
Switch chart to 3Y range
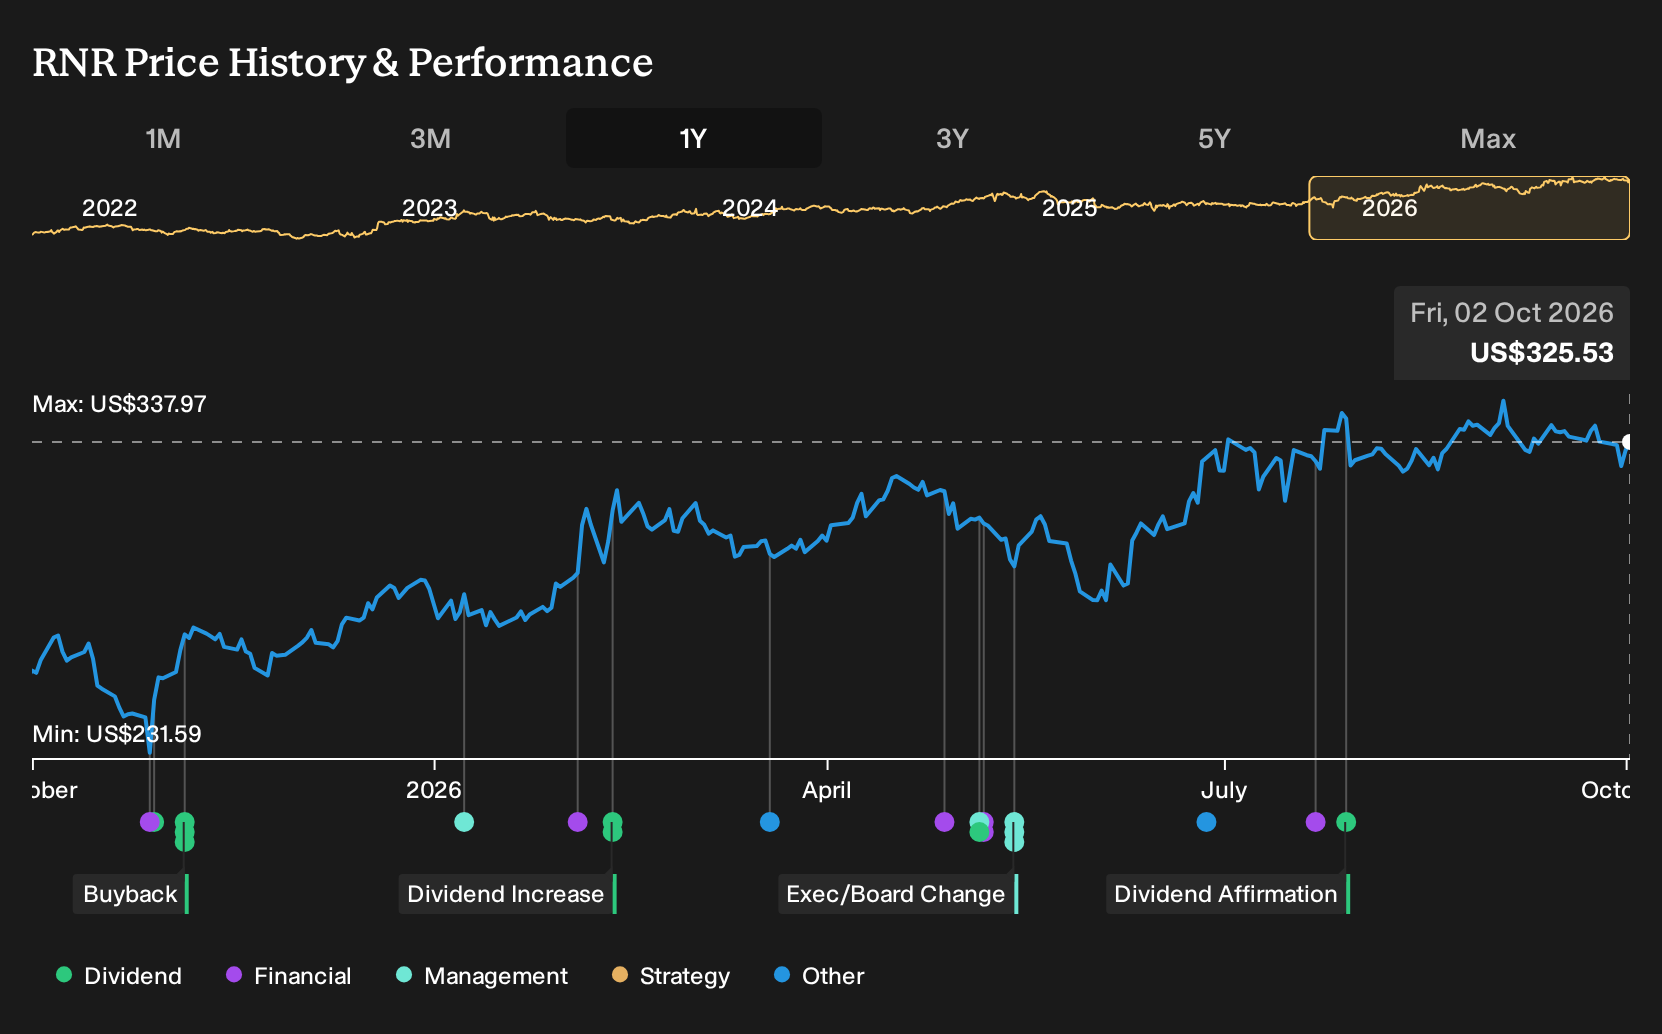[x=952, y=138]
